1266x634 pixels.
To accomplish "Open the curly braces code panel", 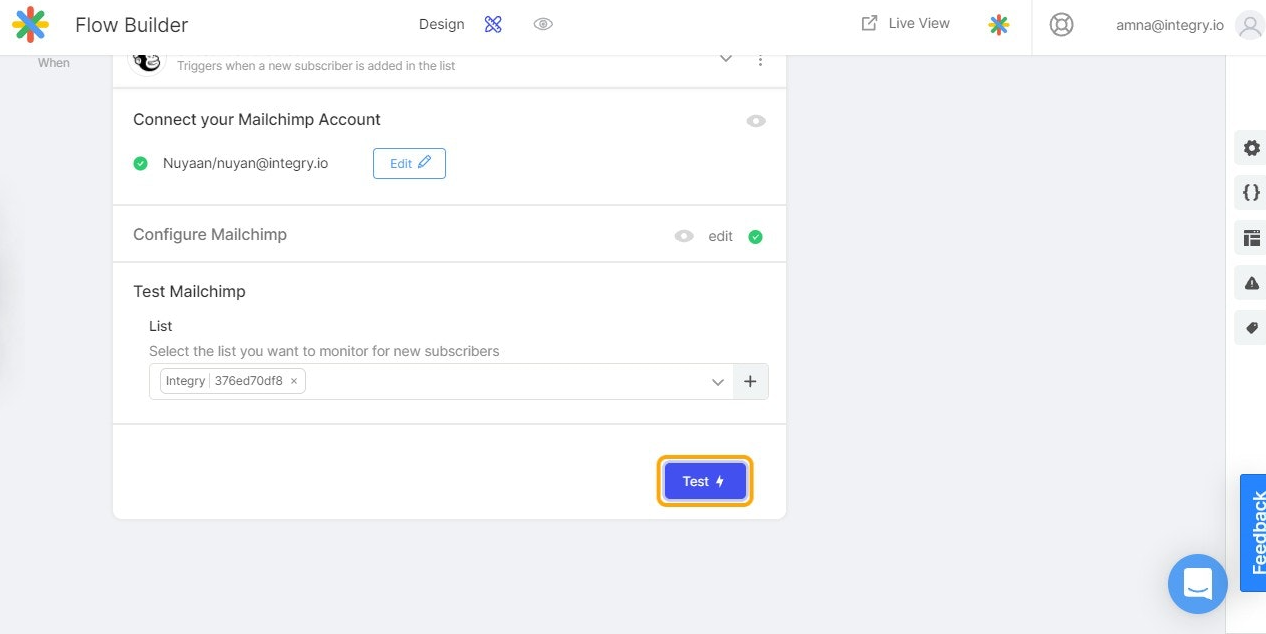I will pos(1251,193).
